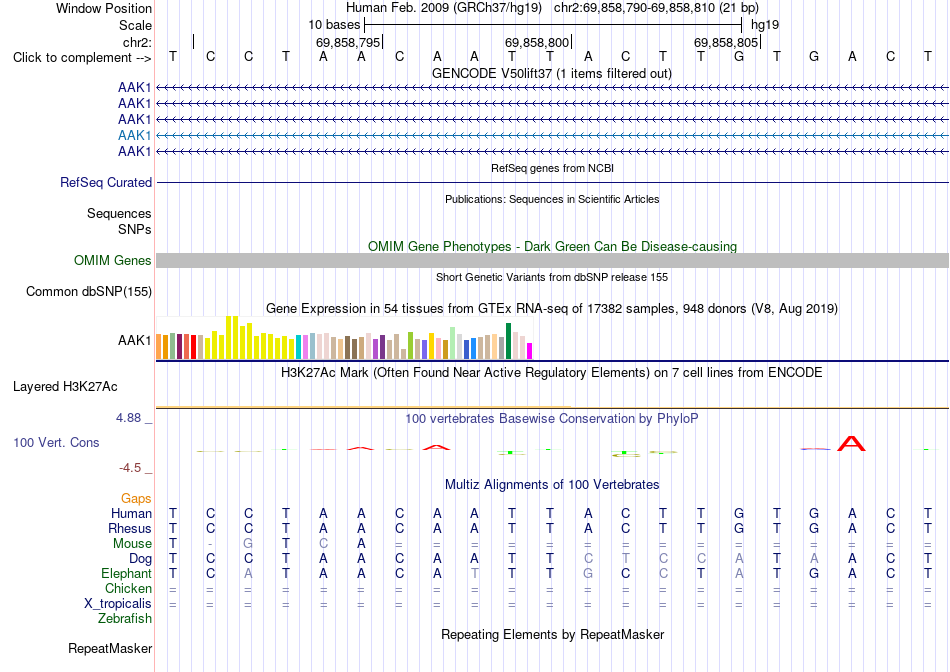Open 'Repeating Elements by RepeatMasker' title
The image size is (950, 672).
coord(552,635)
